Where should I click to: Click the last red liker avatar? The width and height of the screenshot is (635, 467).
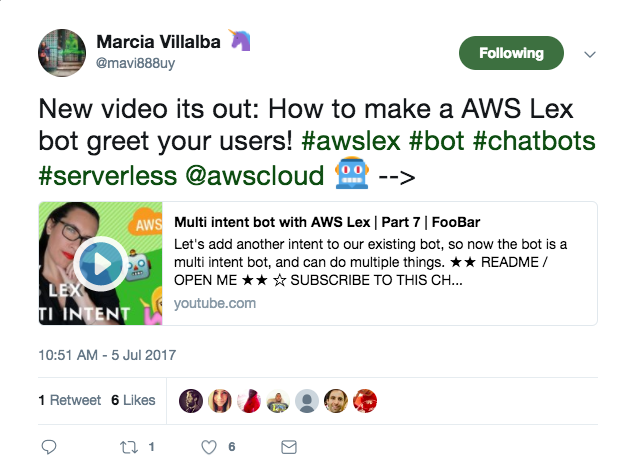click(x=365, y=401)
